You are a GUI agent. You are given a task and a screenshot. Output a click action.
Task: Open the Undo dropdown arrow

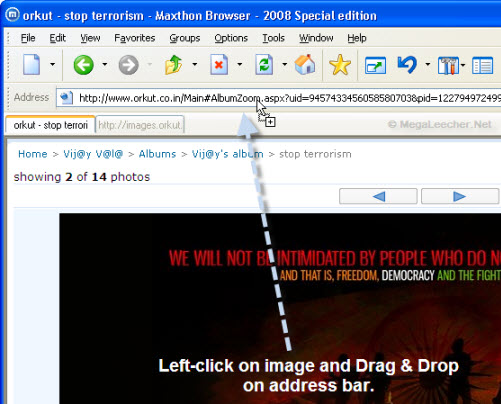[x=428, y=64]
